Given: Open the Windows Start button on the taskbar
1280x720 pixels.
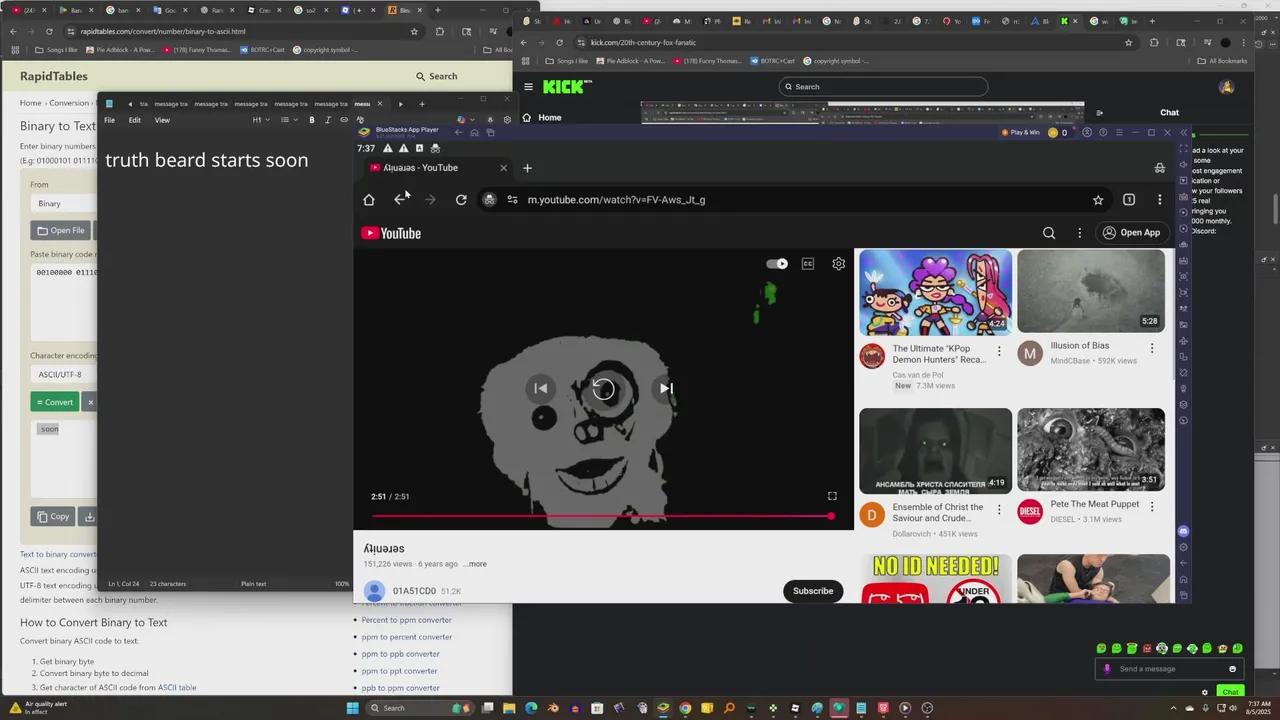Looking at the screenshot, I should click(352, 708).
